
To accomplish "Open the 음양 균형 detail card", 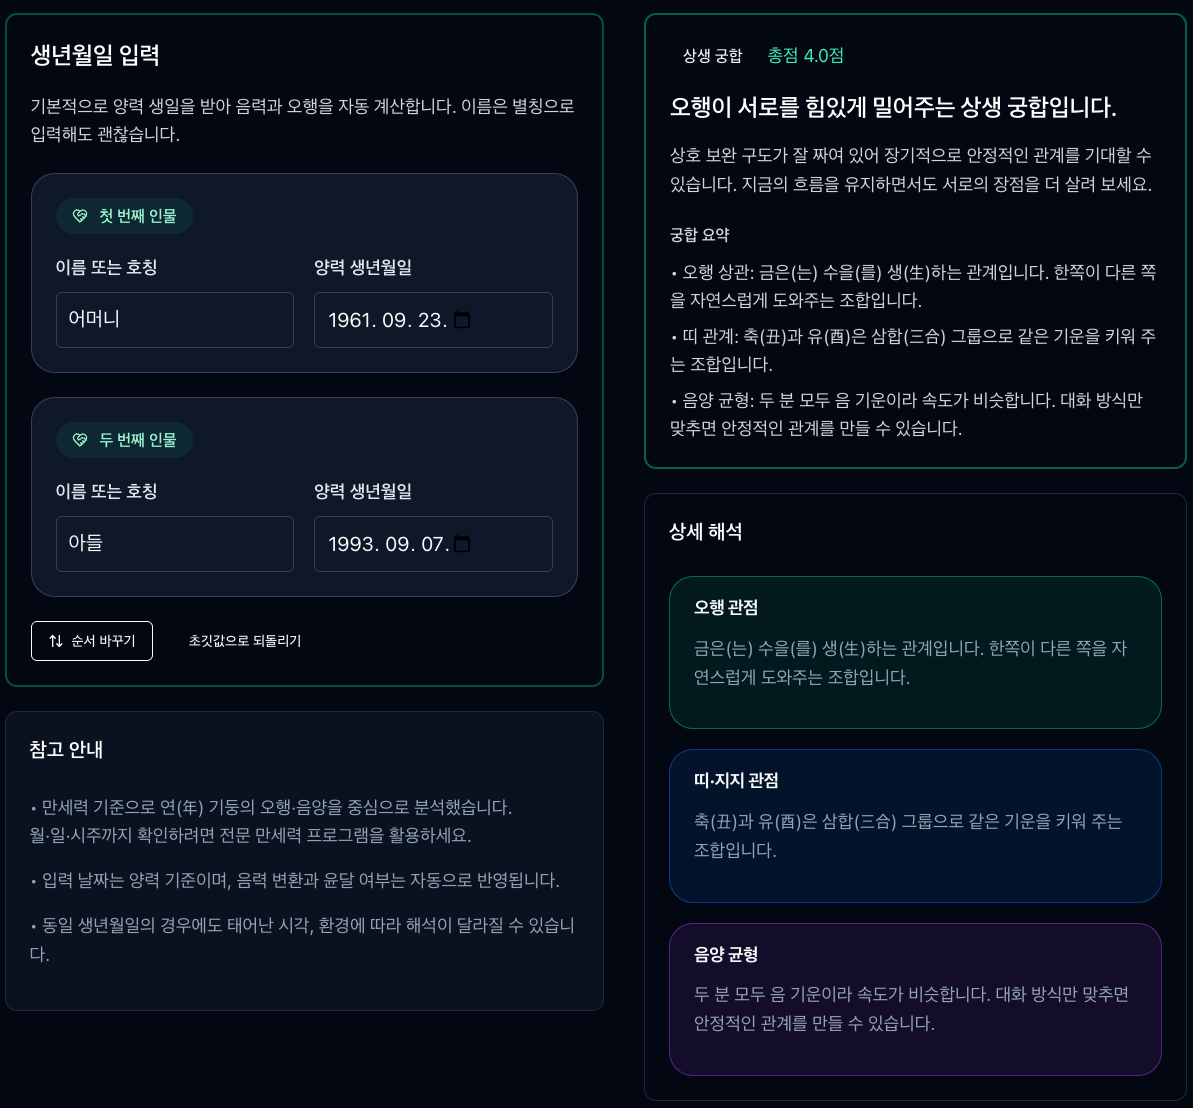I will [915, 999].
